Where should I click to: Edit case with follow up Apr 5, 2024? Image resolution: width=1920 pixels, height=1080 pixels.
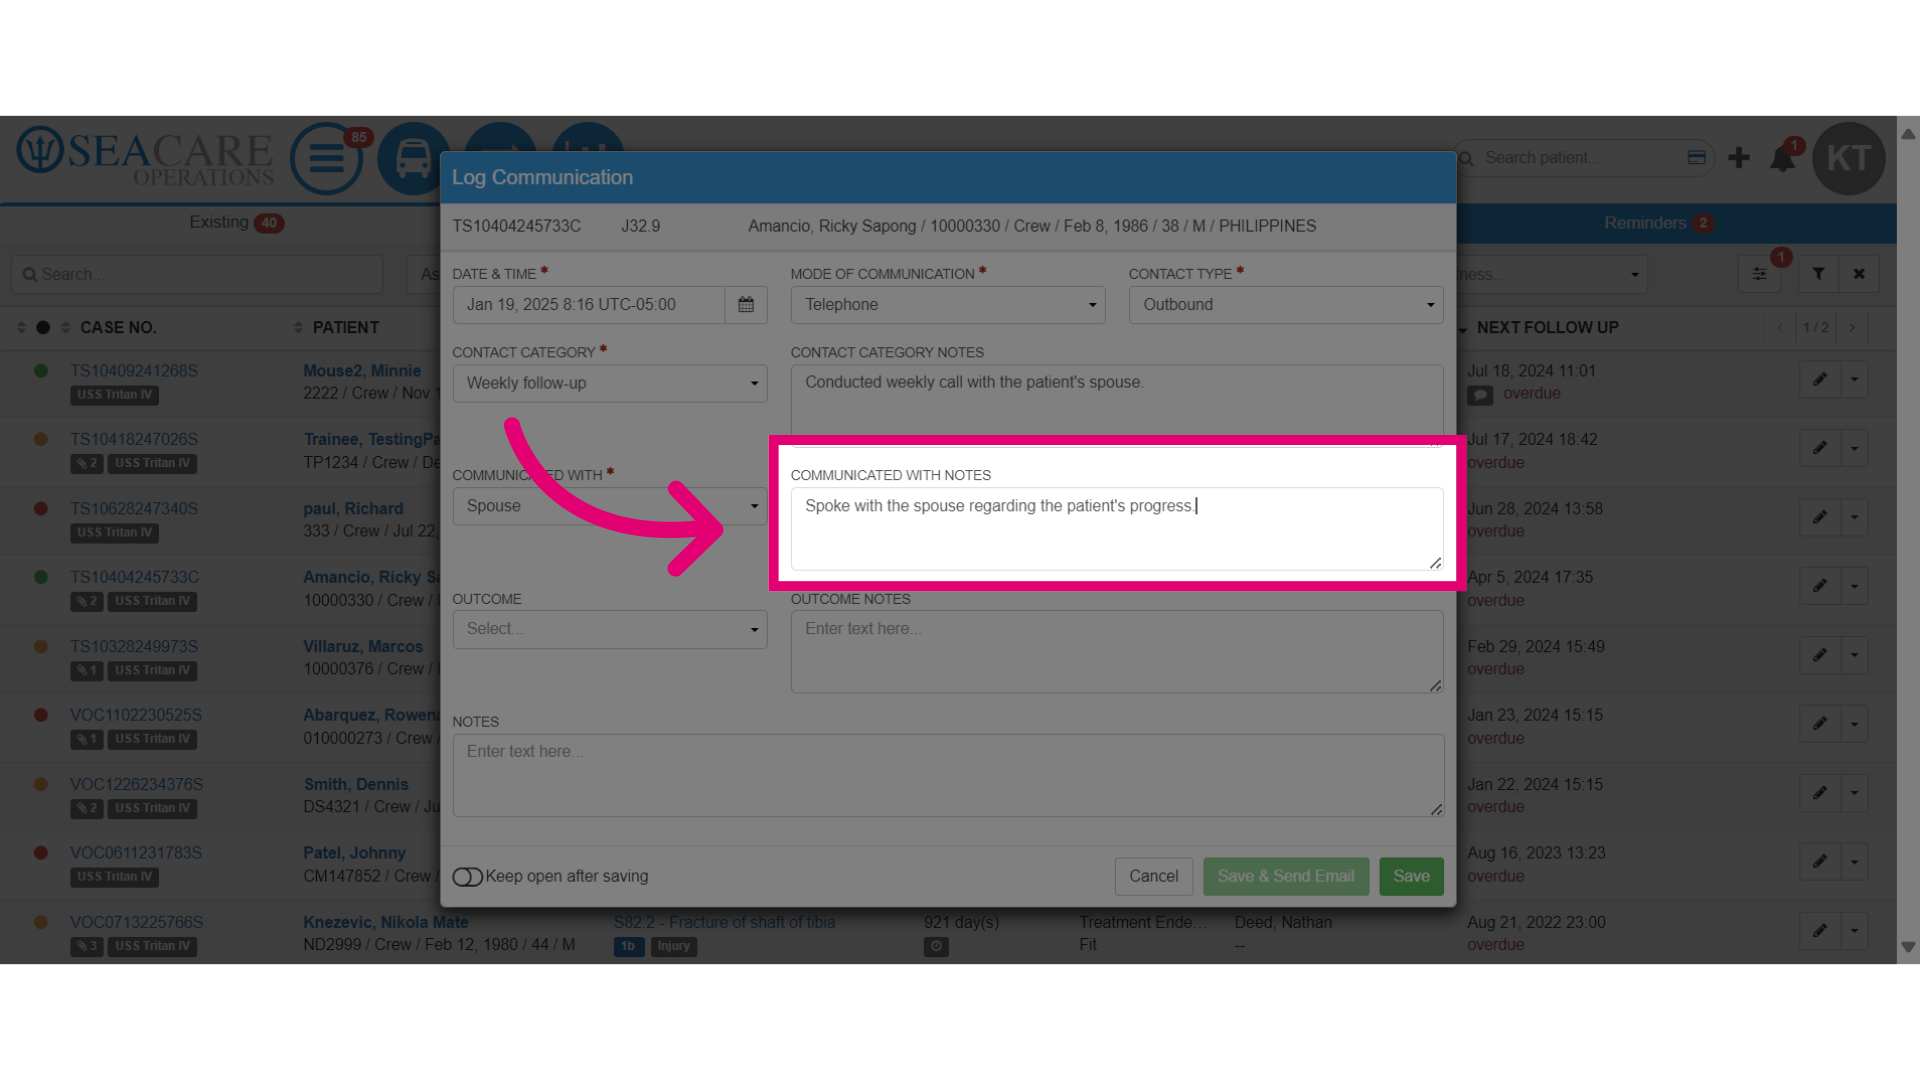click(x=1820, y=587)
